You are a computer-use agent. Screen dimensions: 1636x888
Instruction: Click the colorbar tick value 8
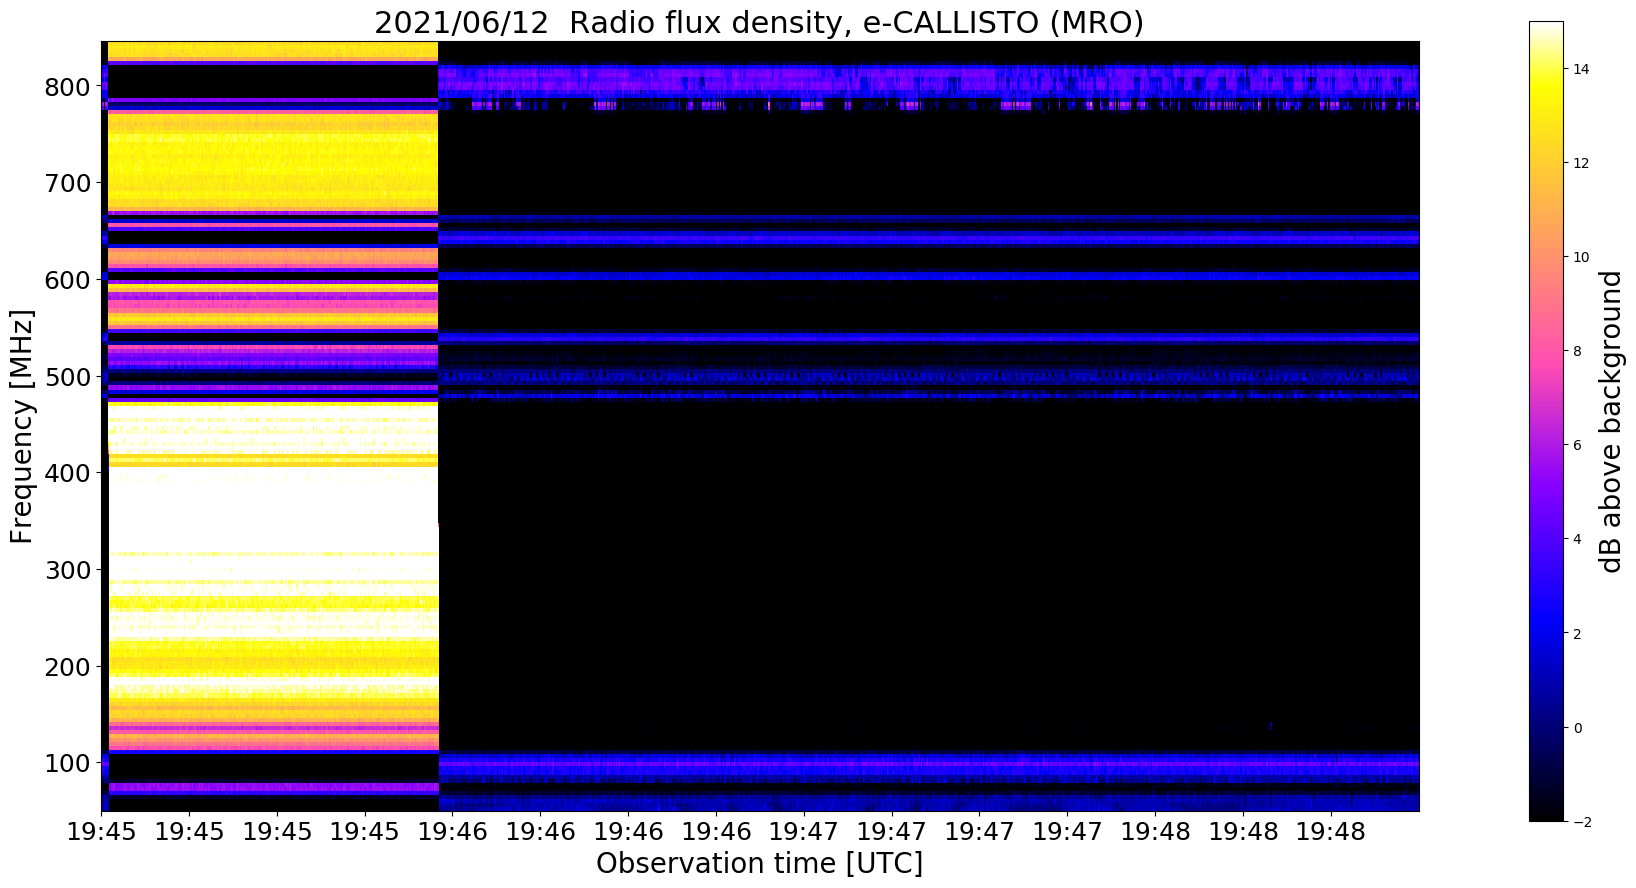click(1578, 351)
